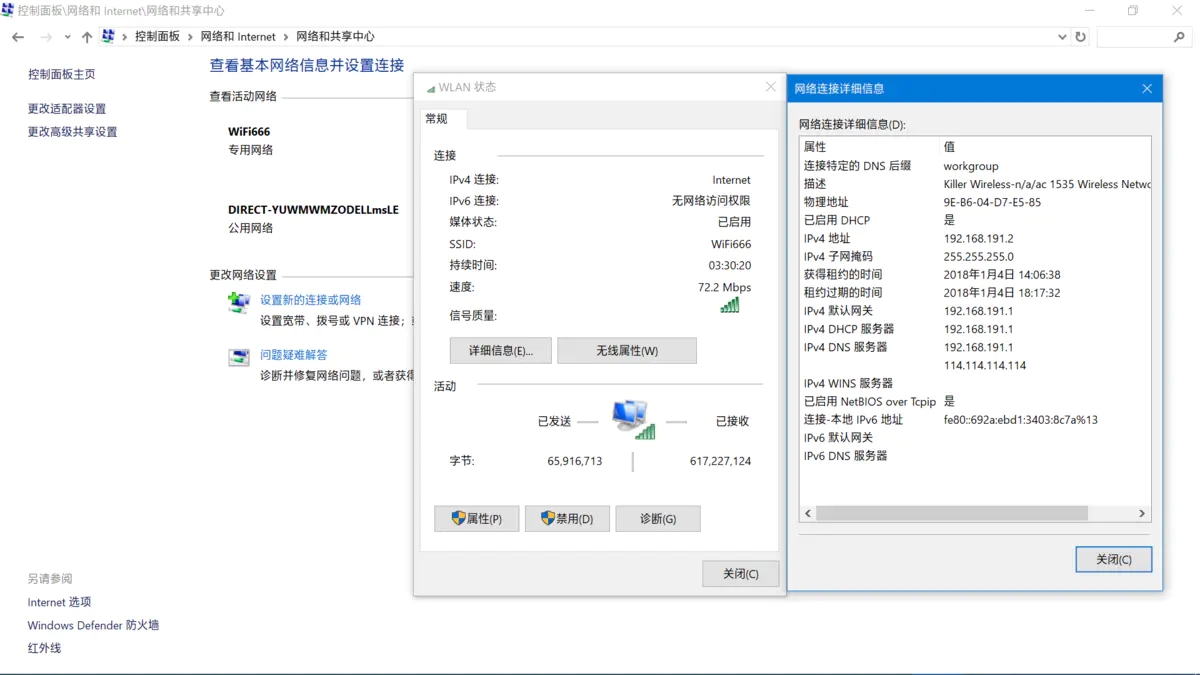The width and height of the screenshot is (1200, 675).
Task: Open 无线属性(W) settings
Action: point(627,351)
